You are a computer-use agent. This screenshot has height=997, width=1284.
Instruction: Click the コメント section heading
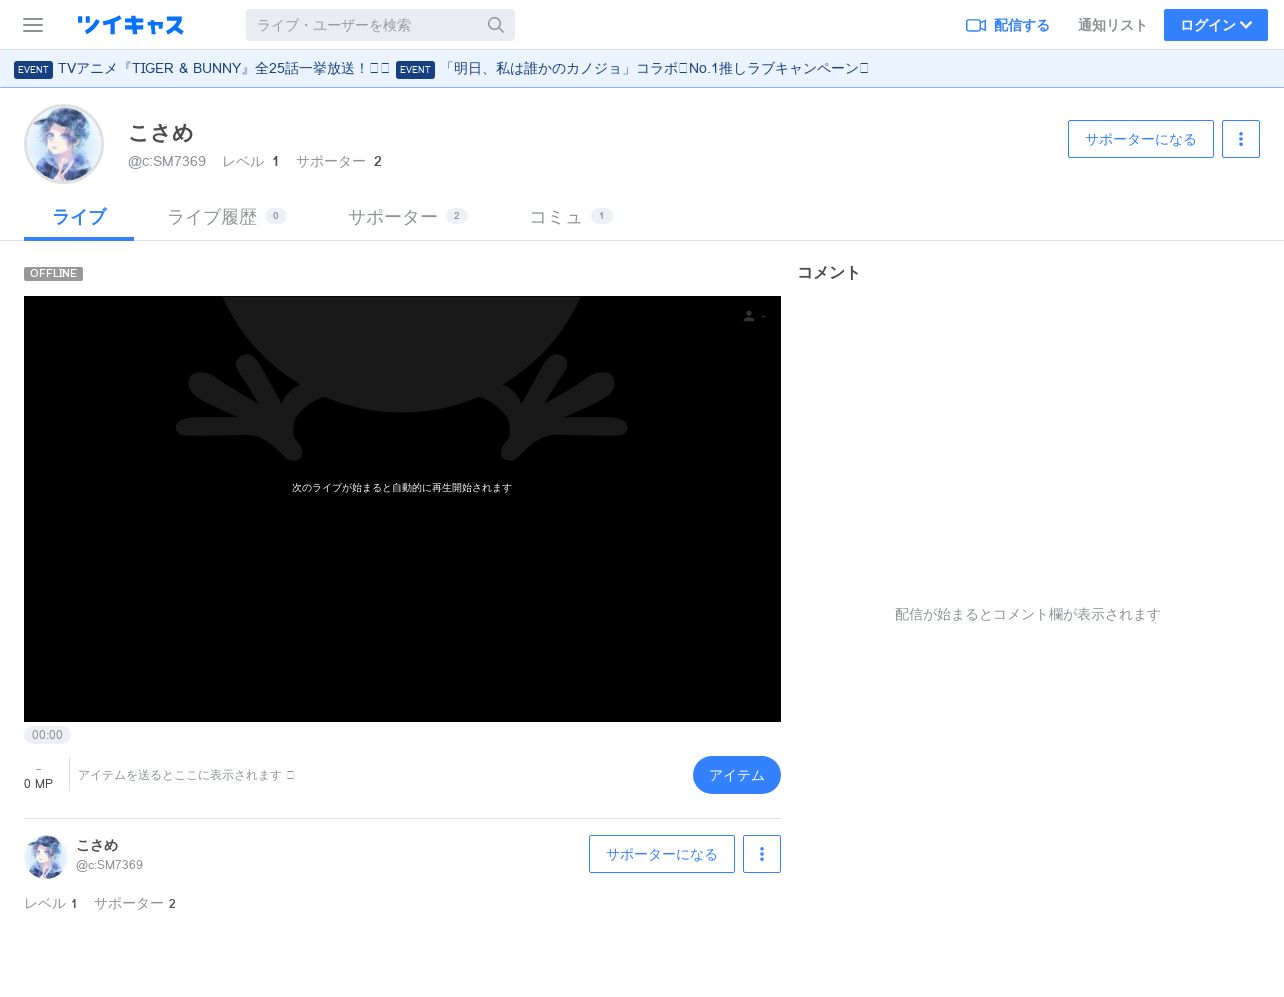coord(828,272)
